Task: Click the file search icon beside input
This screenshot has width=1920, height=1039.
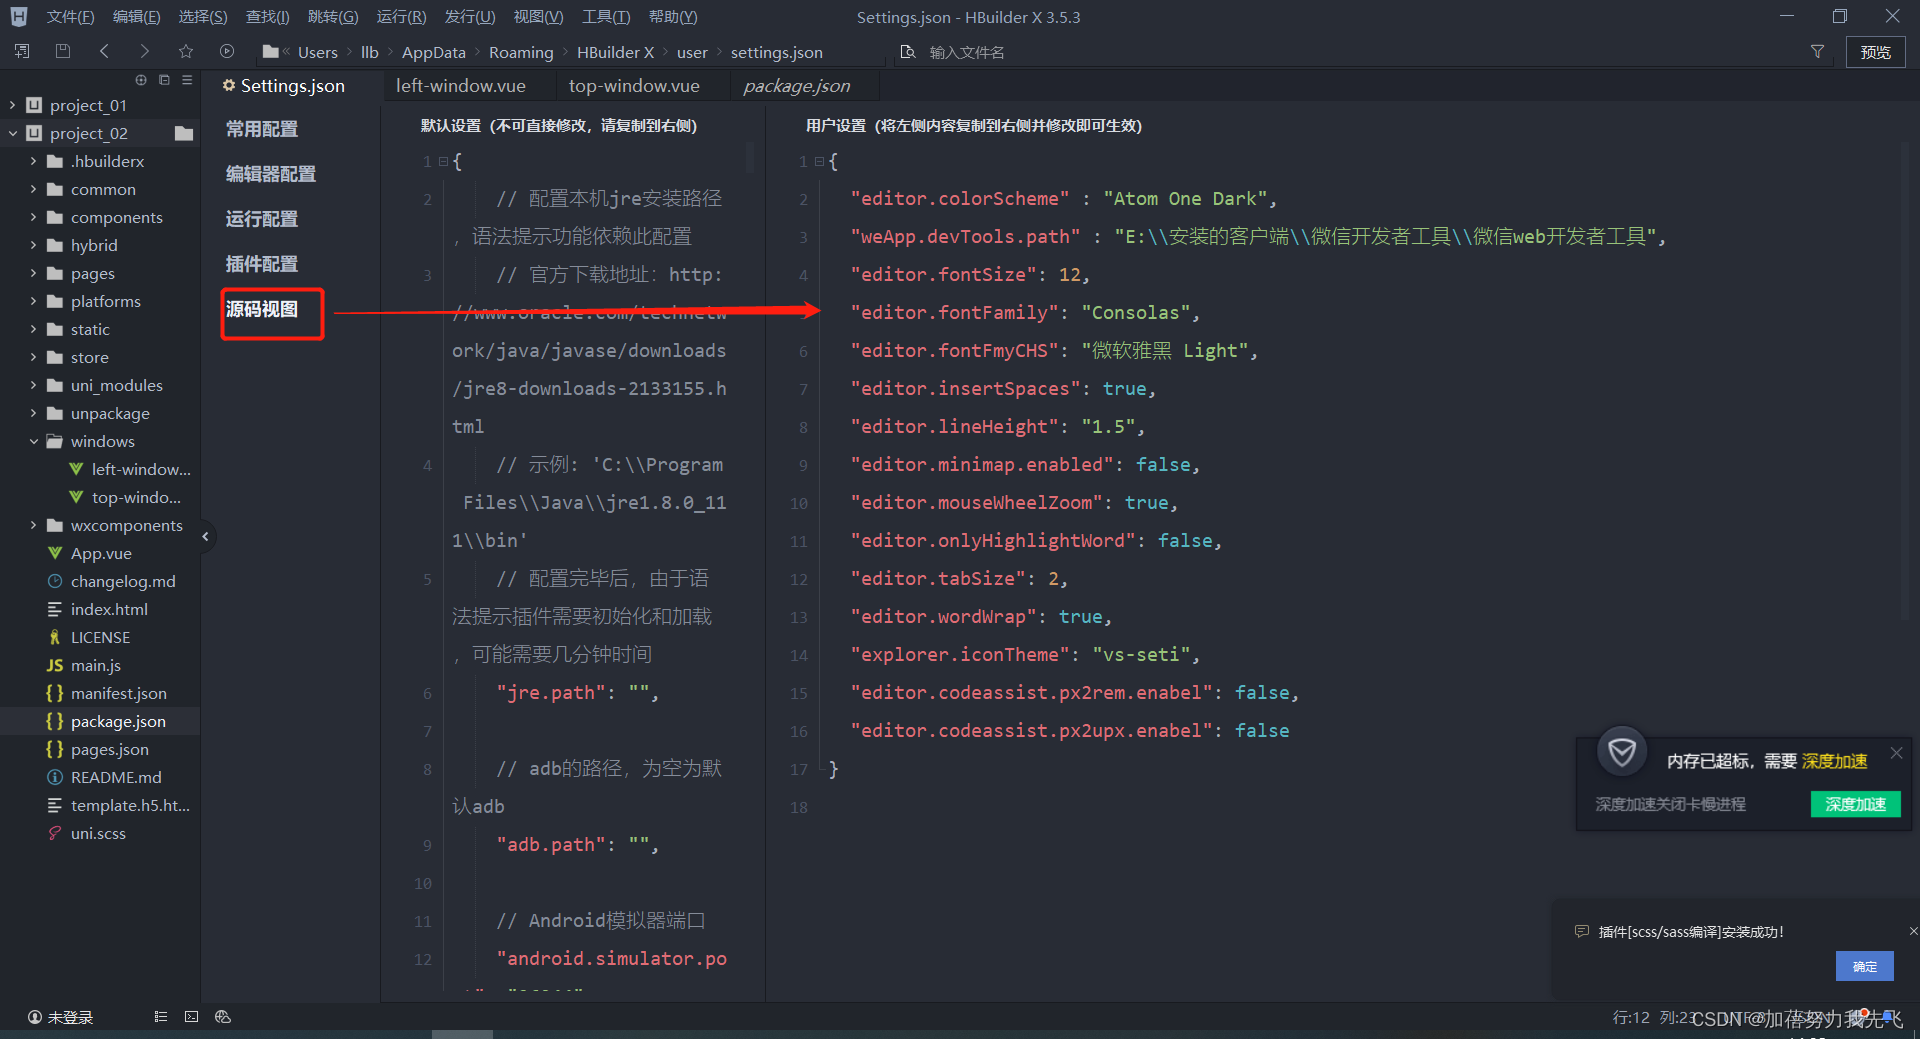Action: [908, 51]
